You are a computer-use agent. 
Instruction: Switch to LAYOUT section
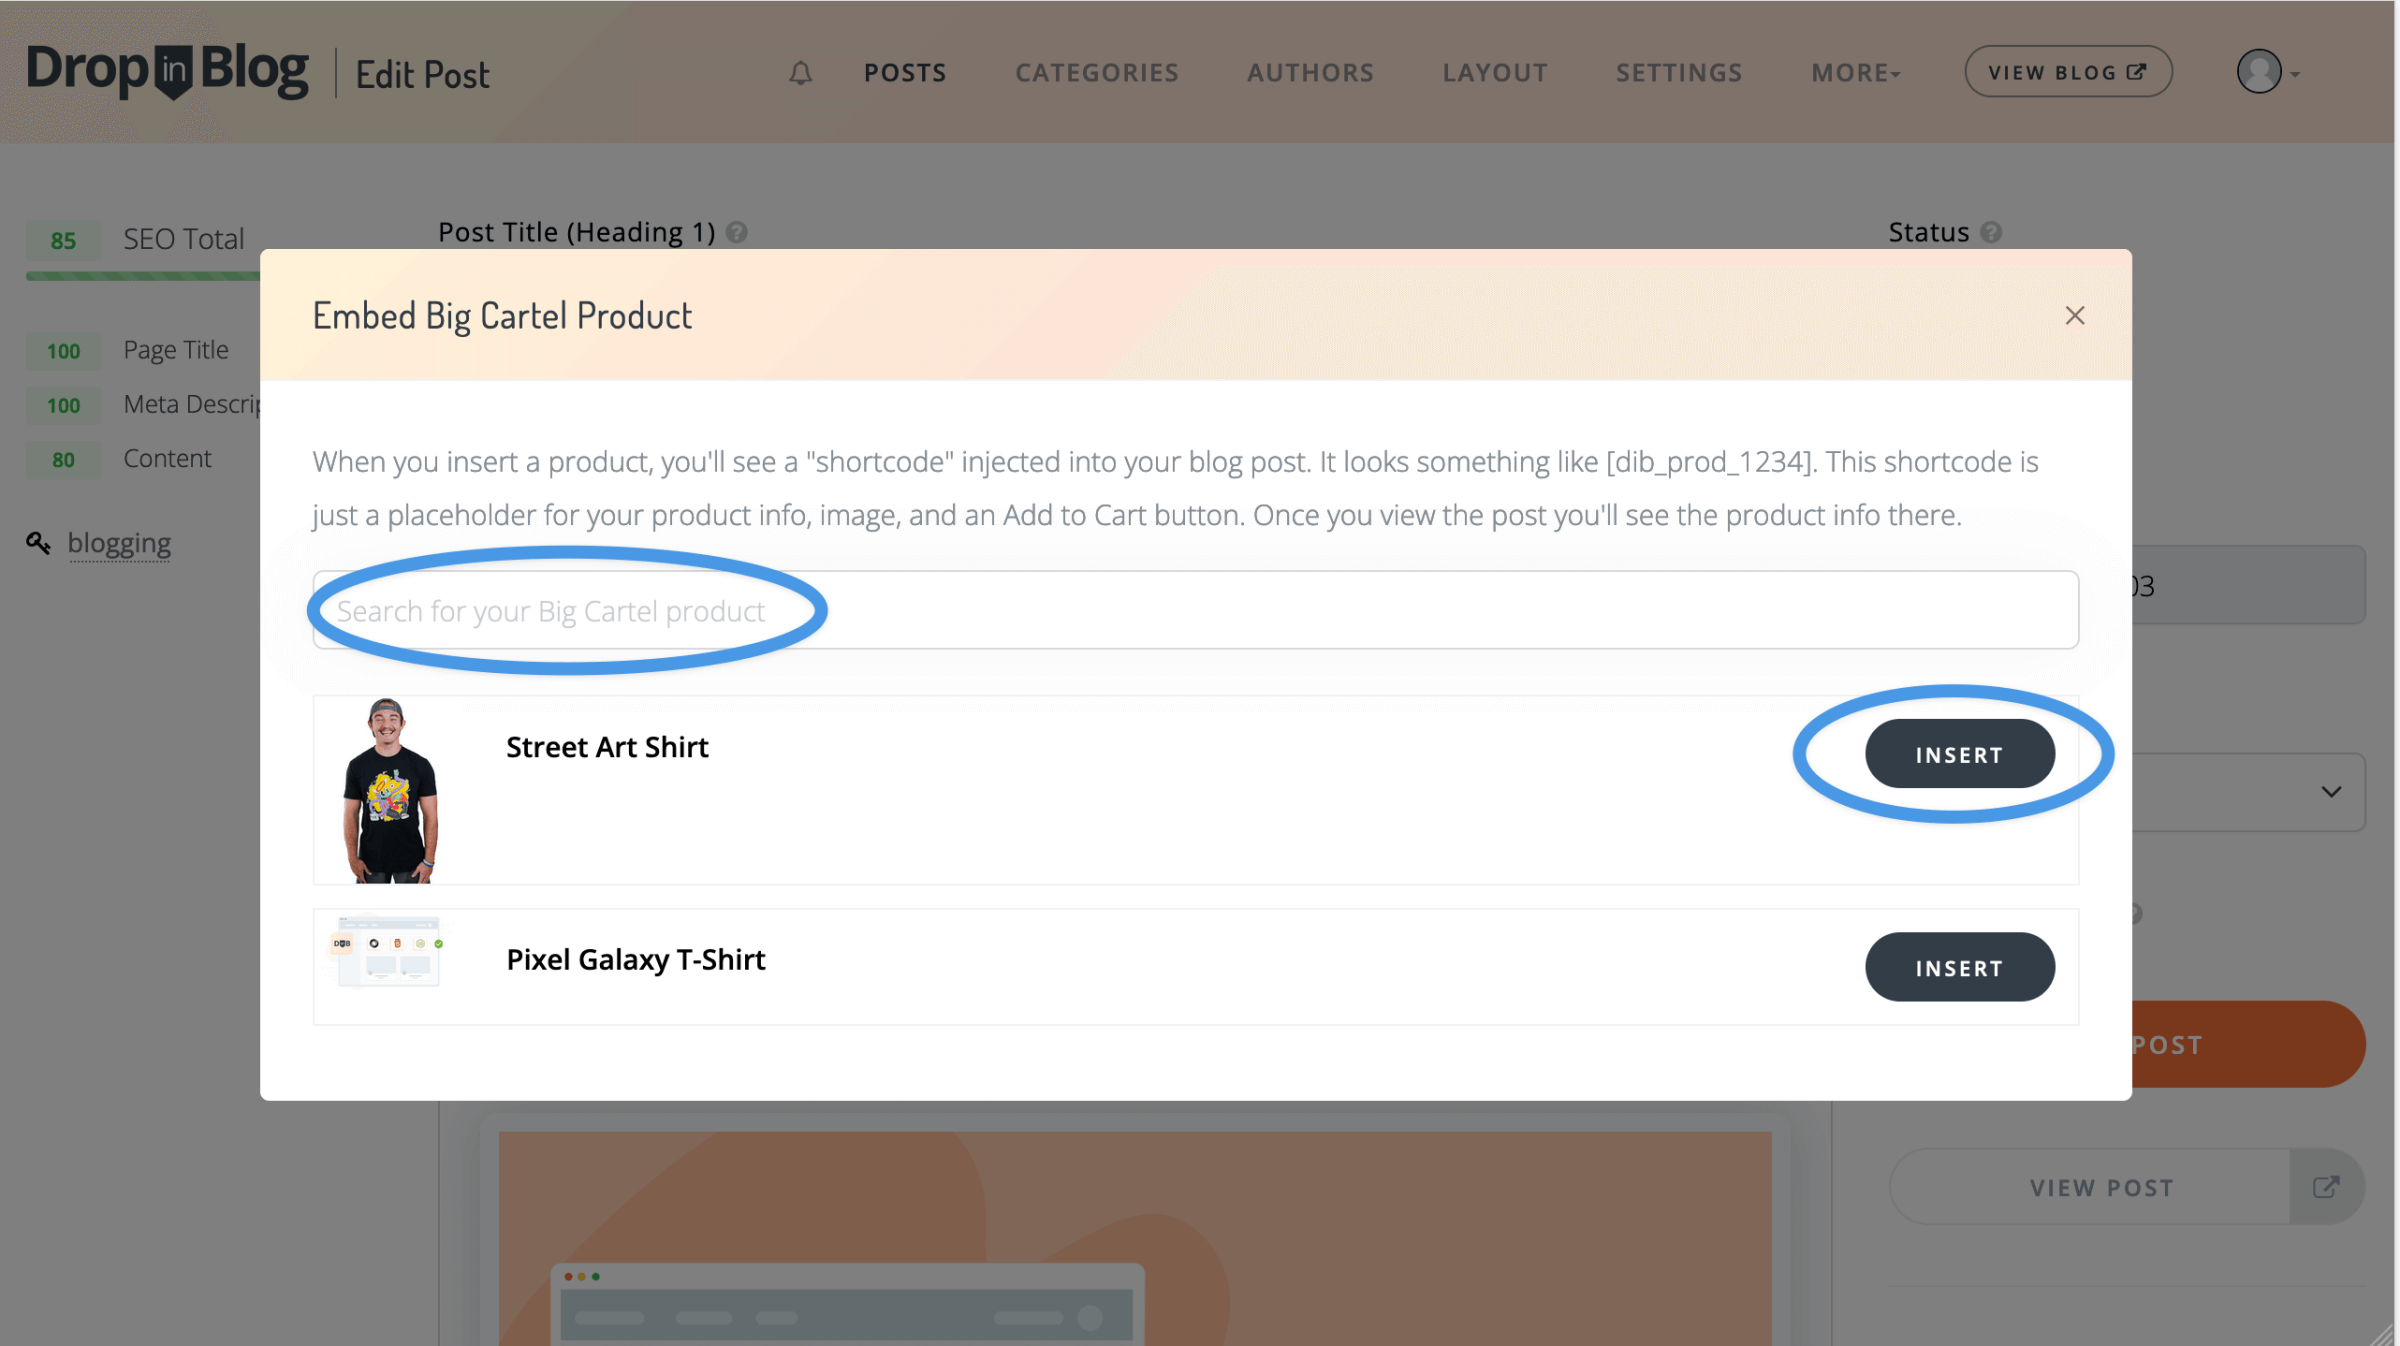(x=1495, y=73)
